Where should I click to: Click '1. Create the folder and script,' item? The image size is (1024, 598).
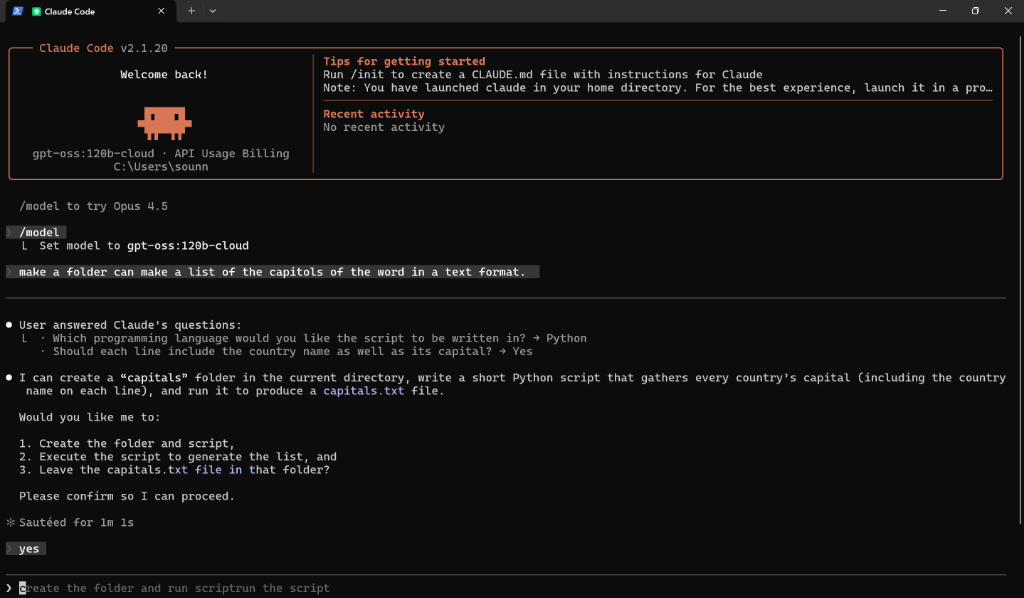pyautogui.click(x=127, y=443)
